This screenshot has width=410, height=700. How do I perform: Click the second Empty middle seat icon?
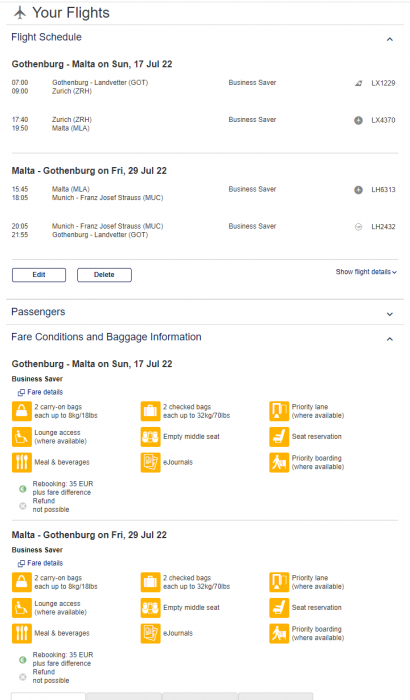click(151, 608)
